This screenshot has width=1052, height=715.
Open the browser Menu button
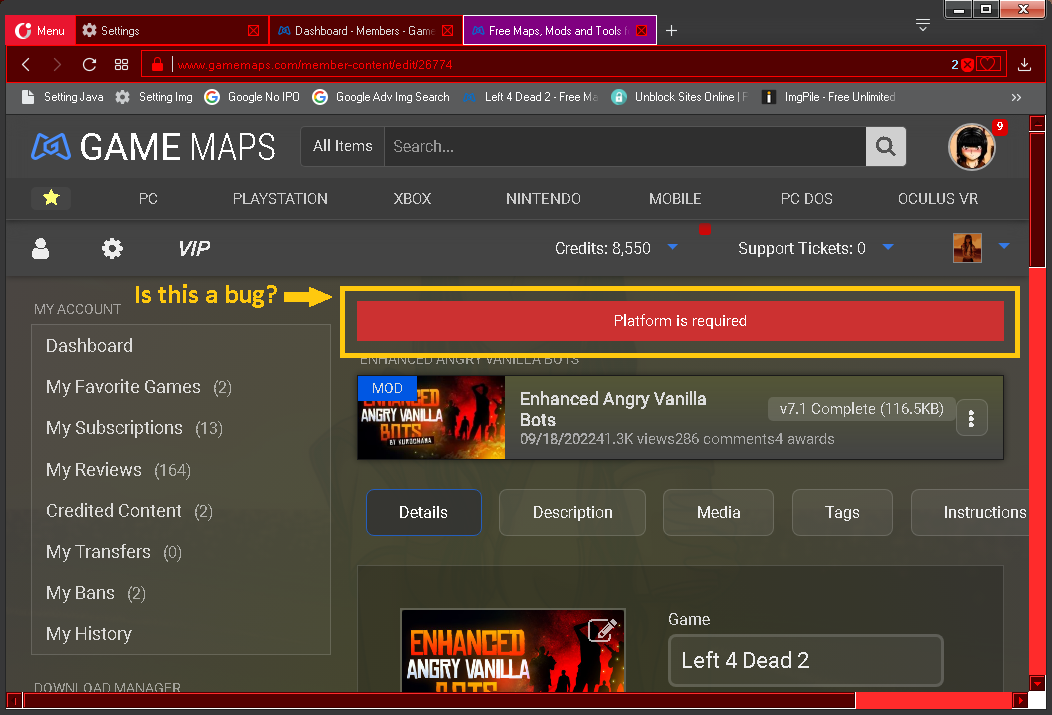coord(39,30)
